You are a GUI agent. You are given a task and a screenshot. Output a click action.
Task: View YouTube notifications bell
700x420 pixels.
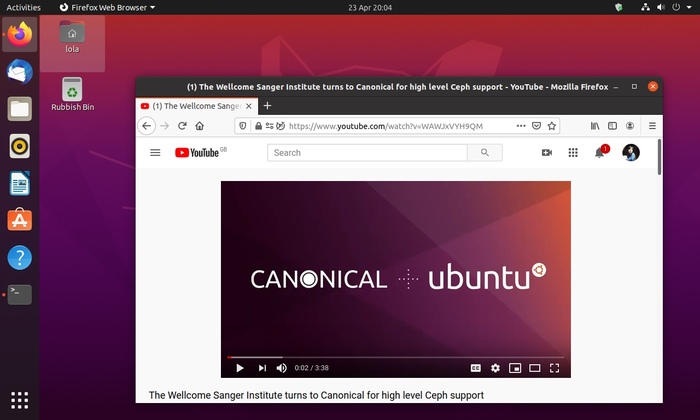[x=600, y=153]
